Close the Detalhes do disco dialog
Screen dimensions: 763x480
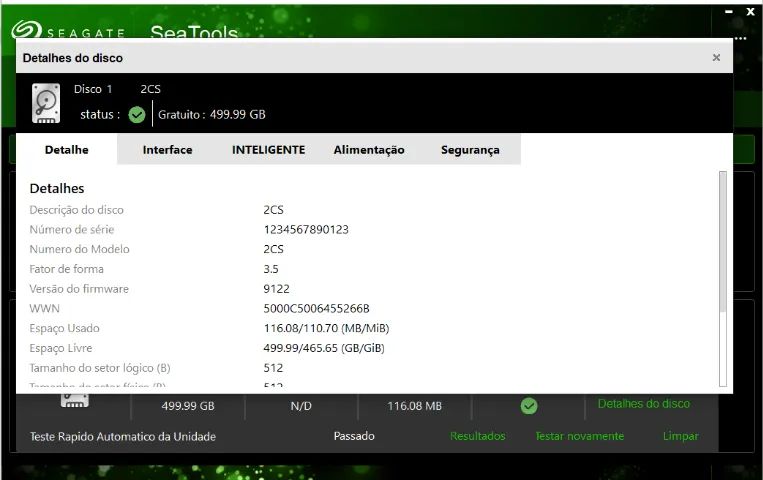(x=716, y=57)
